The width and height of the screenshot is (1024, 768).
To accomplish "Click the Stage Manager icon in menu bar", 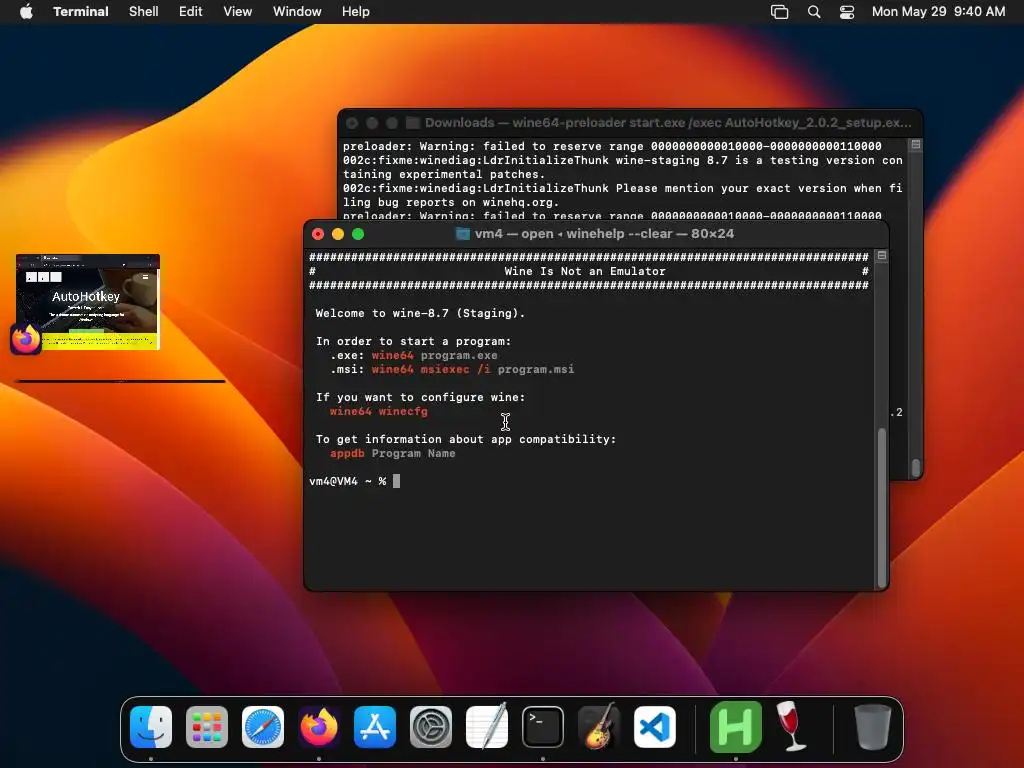I will pos(780,12).
